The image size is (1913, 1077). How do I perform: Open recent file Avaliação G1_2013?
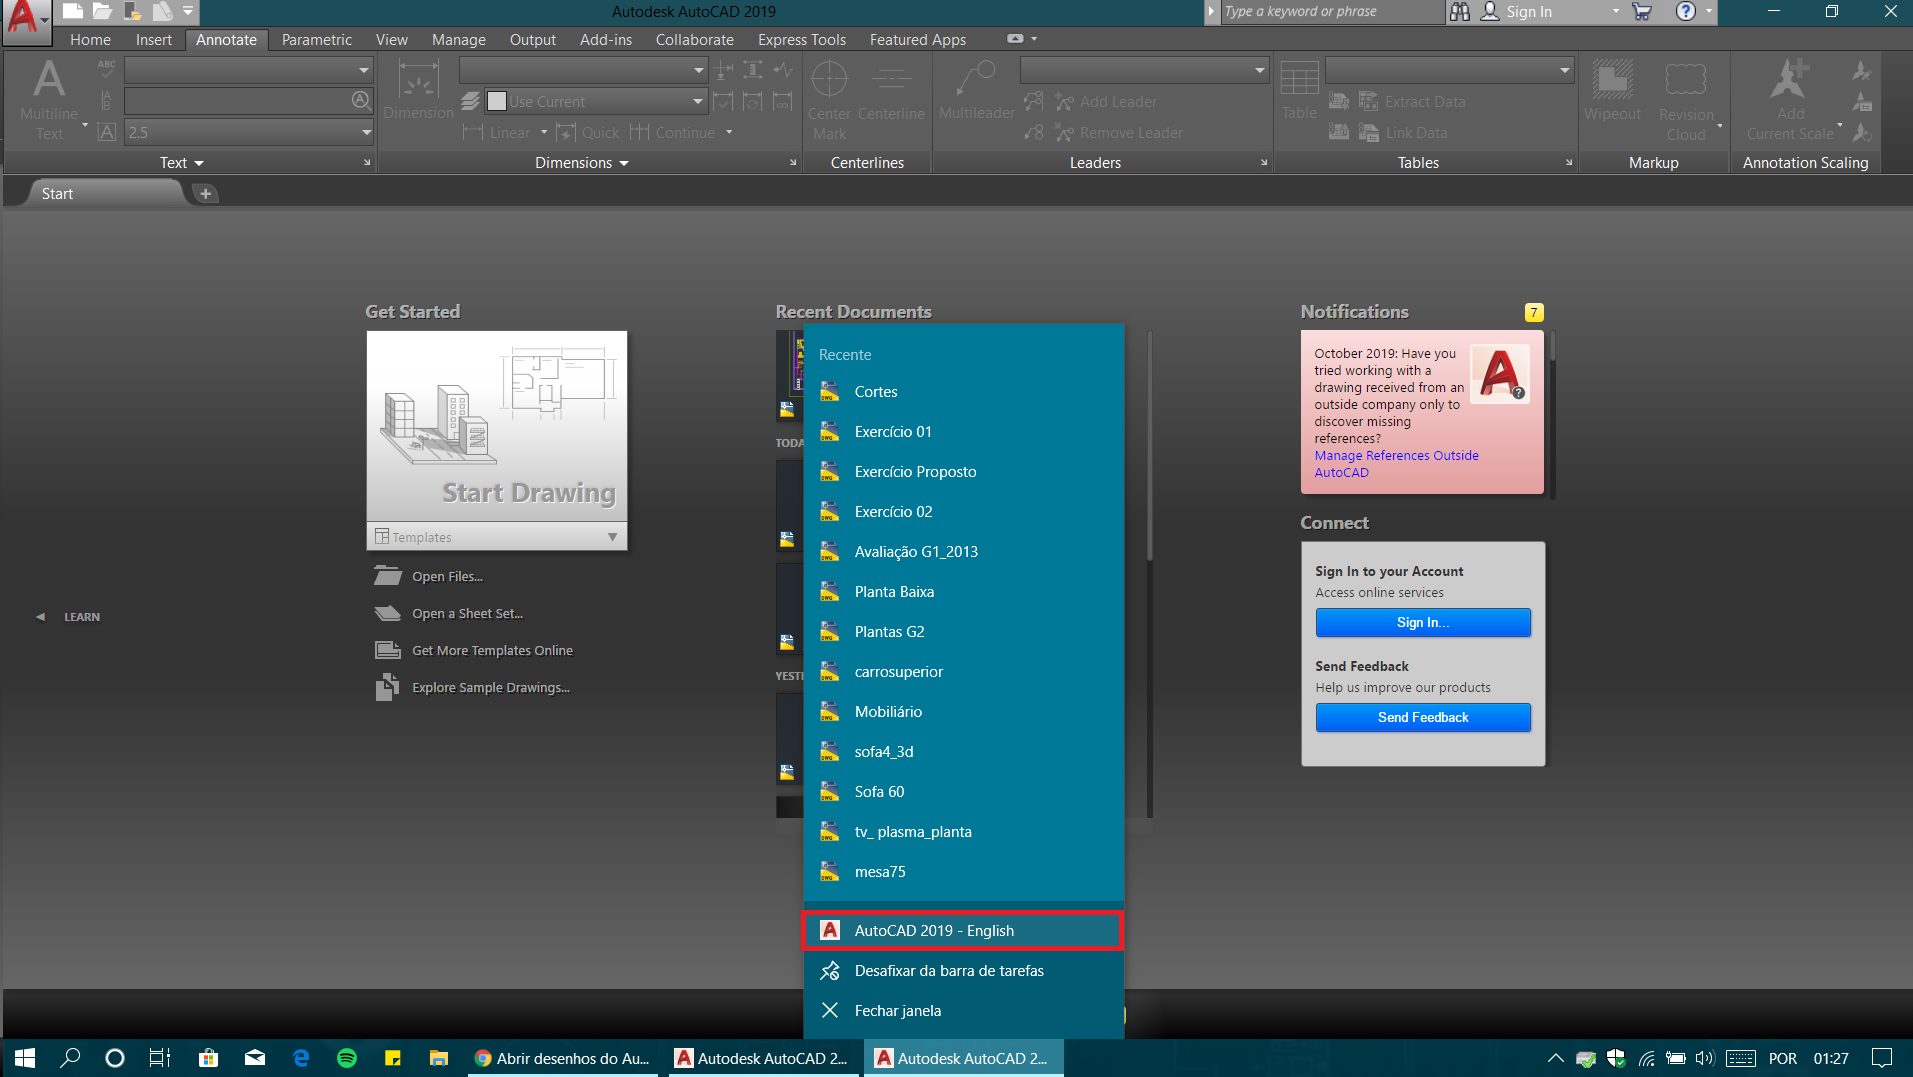point(963,552)
